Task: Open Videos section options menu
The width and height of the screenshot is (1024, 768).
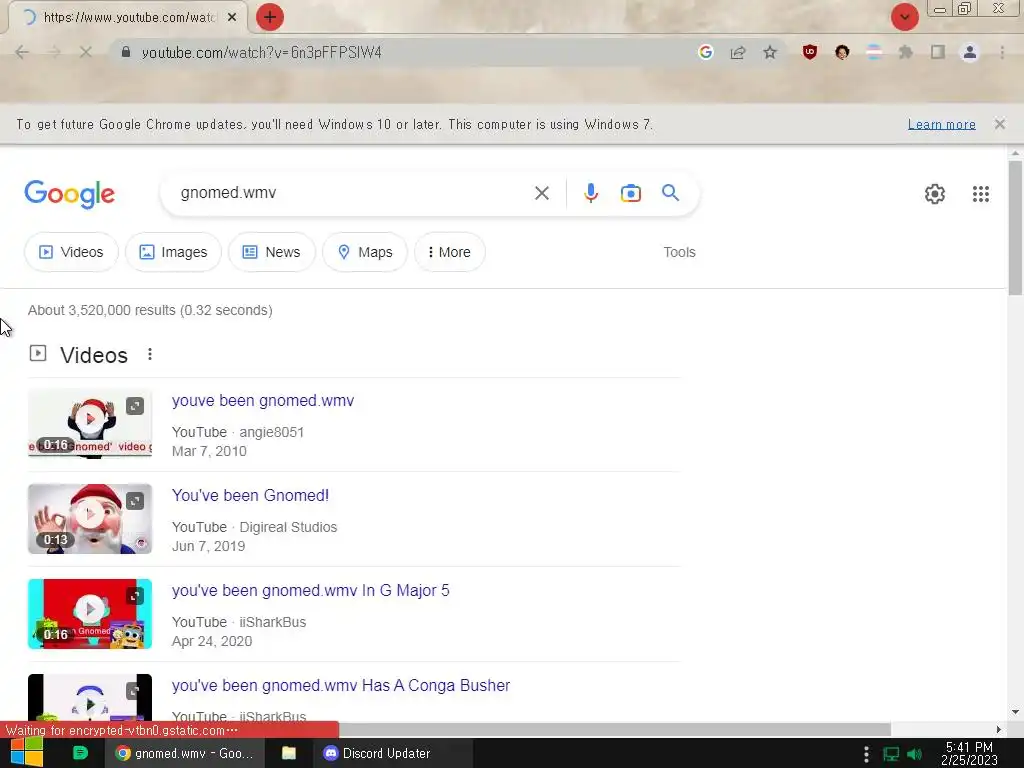Action: (x=150, y=354)
